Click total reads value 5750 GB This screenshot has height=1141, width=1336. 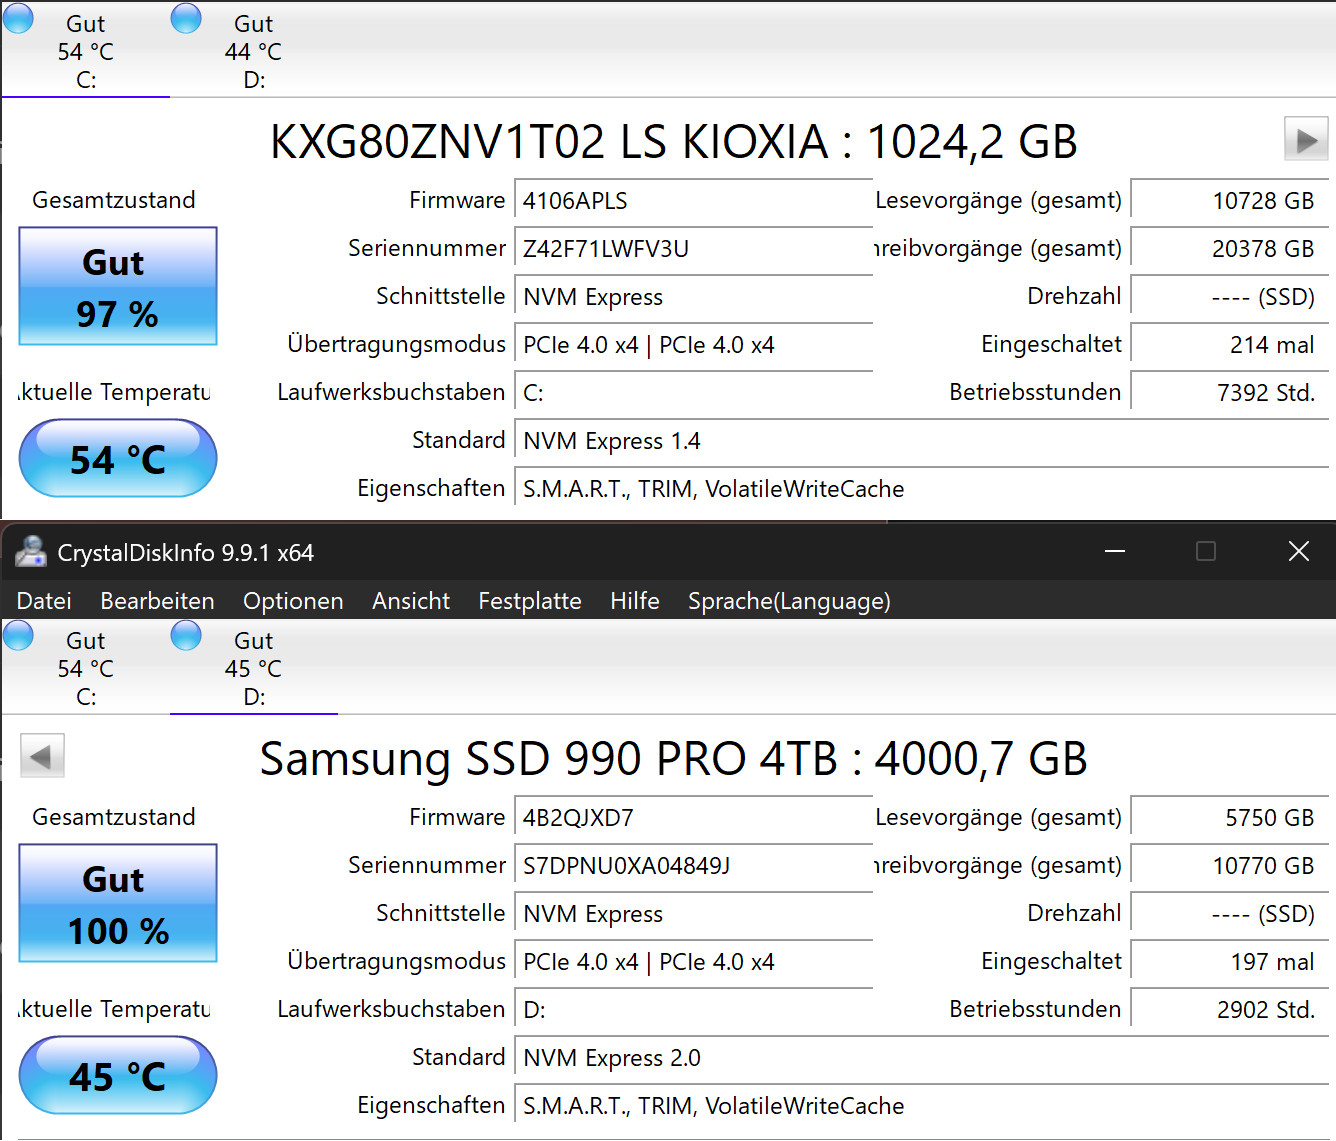1229,817
